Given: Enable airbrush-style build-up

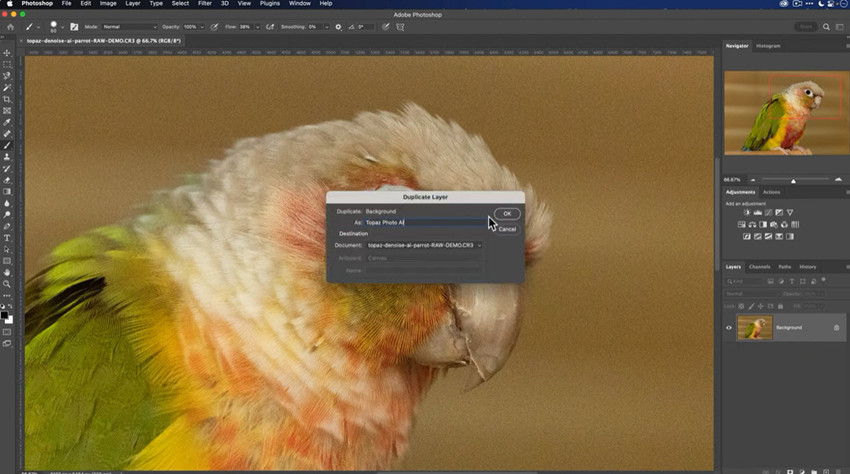Looking at the screenshot, I should pos(270,27).
